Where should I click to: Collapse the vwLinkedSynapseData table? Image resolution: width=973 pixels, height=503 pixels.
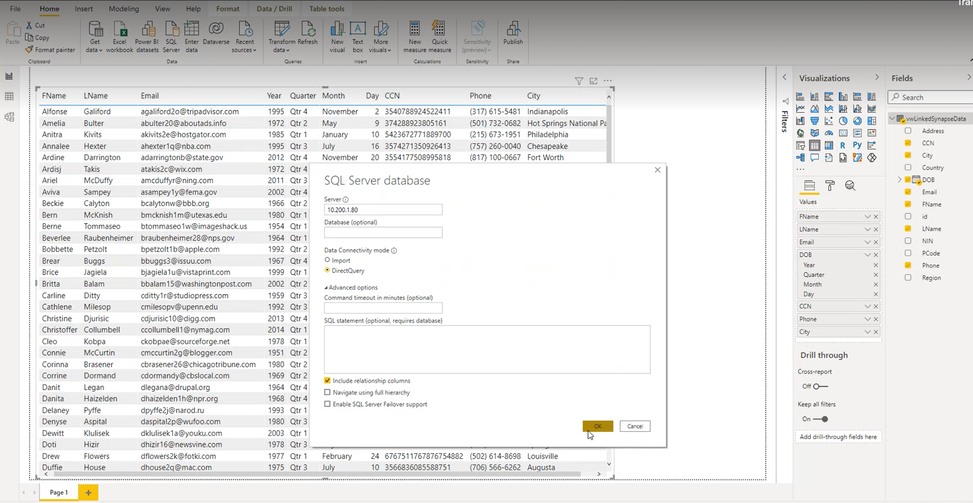pyautogui.click(x=892, y=118)
